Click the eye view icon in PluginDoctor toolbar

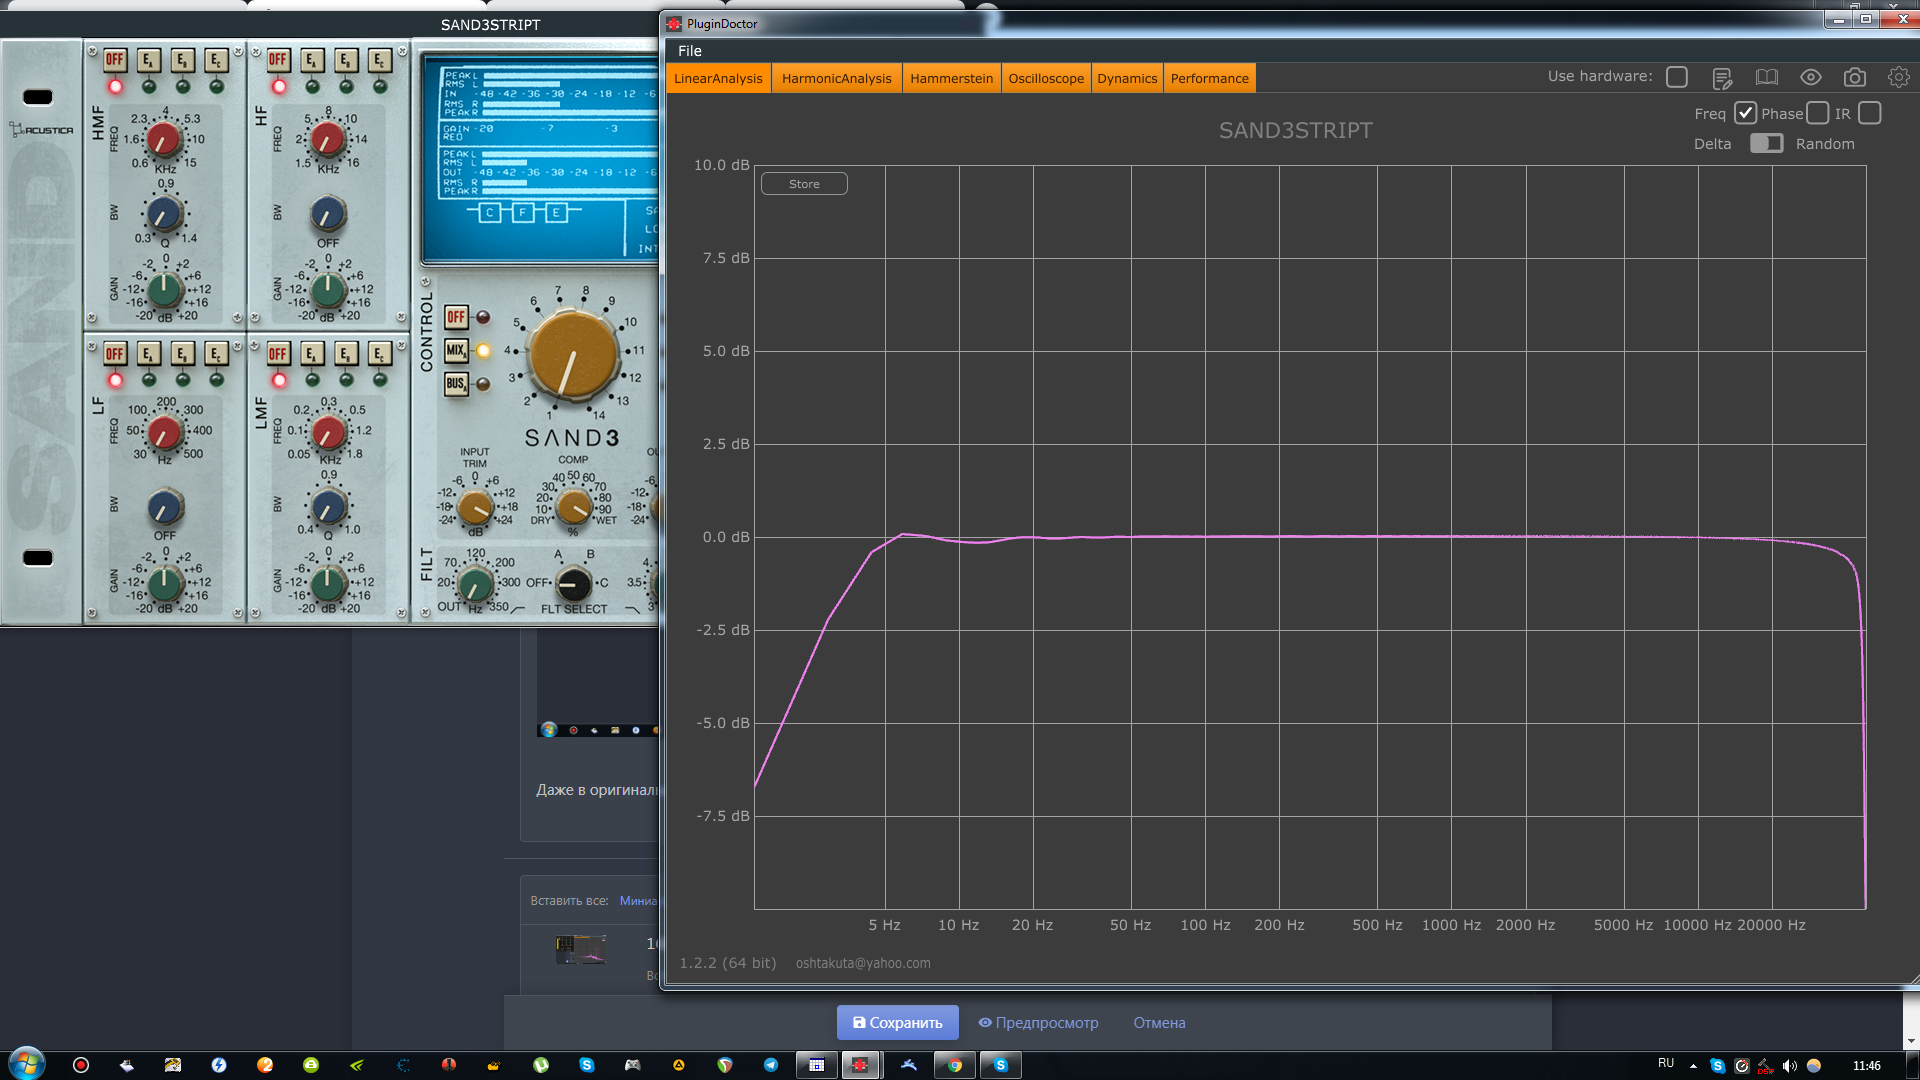tap(1811, 77)
